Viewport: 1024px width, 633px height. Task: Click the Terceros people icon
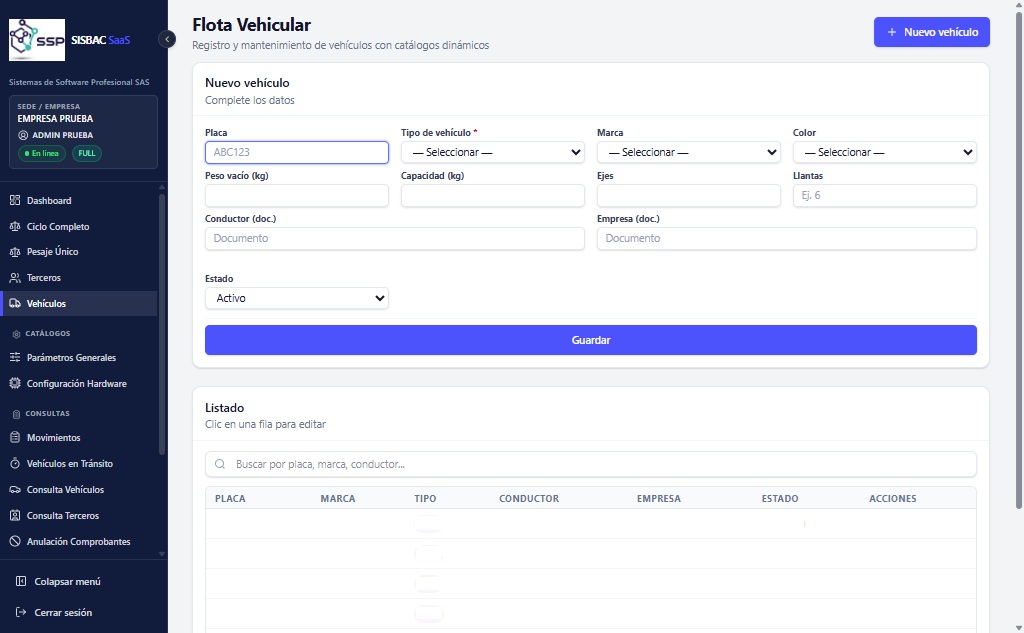pos(15,278)
